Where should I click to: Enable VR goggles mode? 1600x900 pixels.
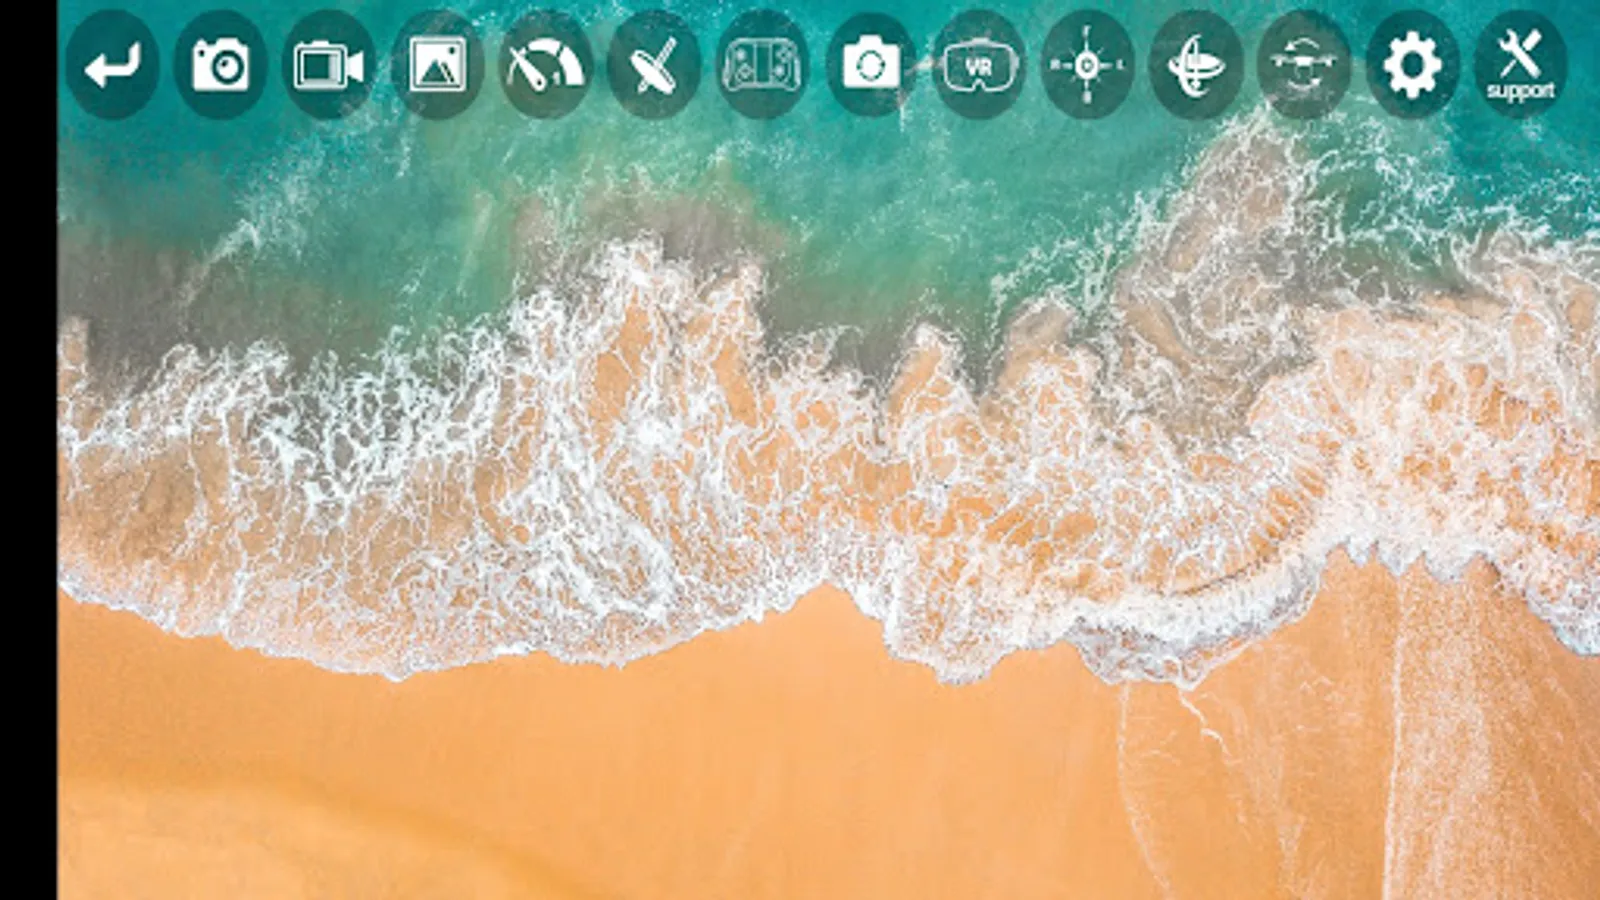pyautogui.click(x=979, y=65)
